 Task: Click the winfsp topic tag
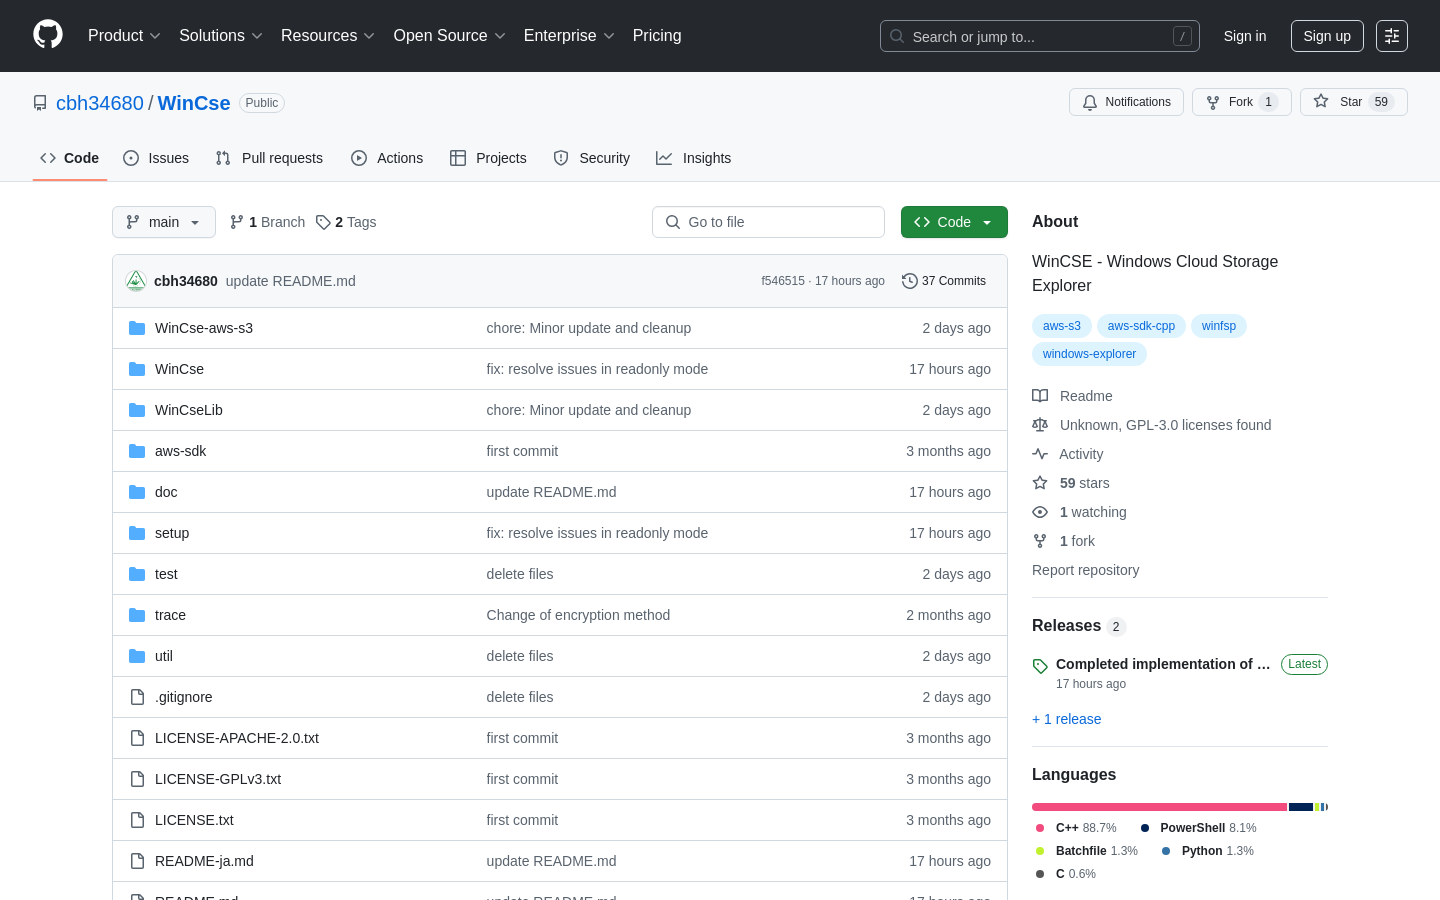[x=1219, y=326]
